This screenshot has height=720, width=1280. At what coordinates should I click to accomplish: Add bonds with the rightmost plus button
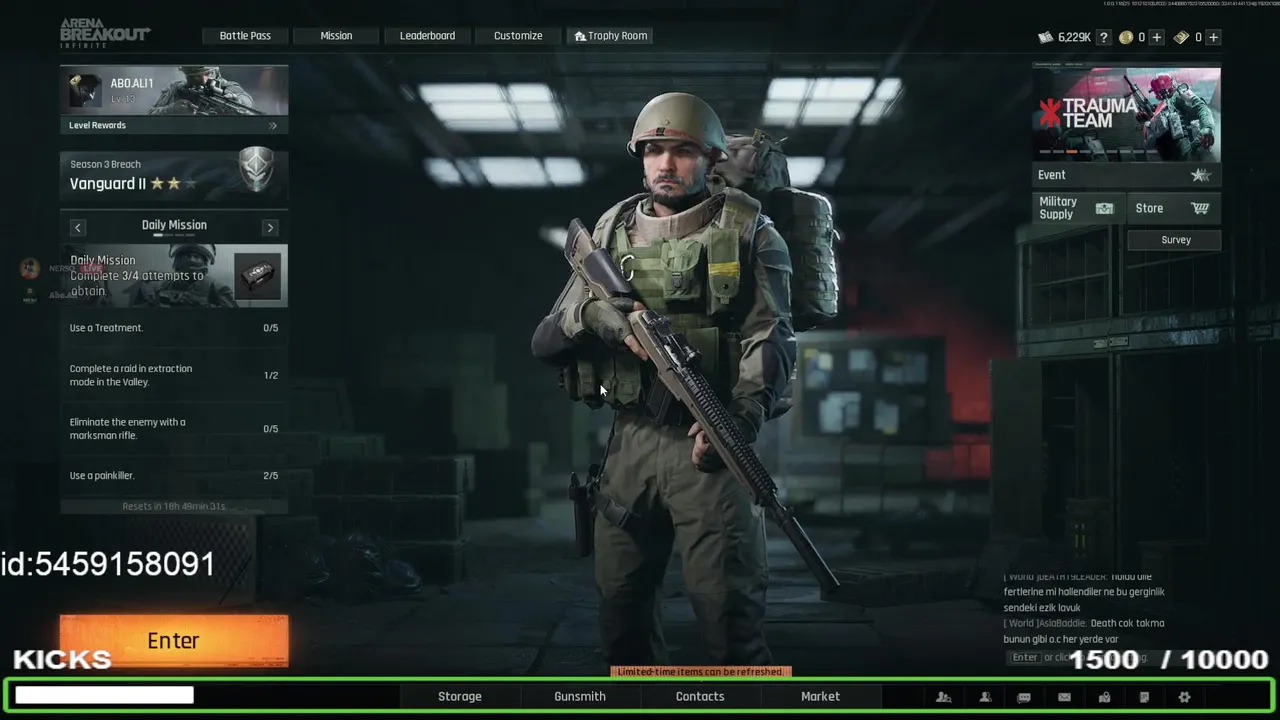point(1213,37)
